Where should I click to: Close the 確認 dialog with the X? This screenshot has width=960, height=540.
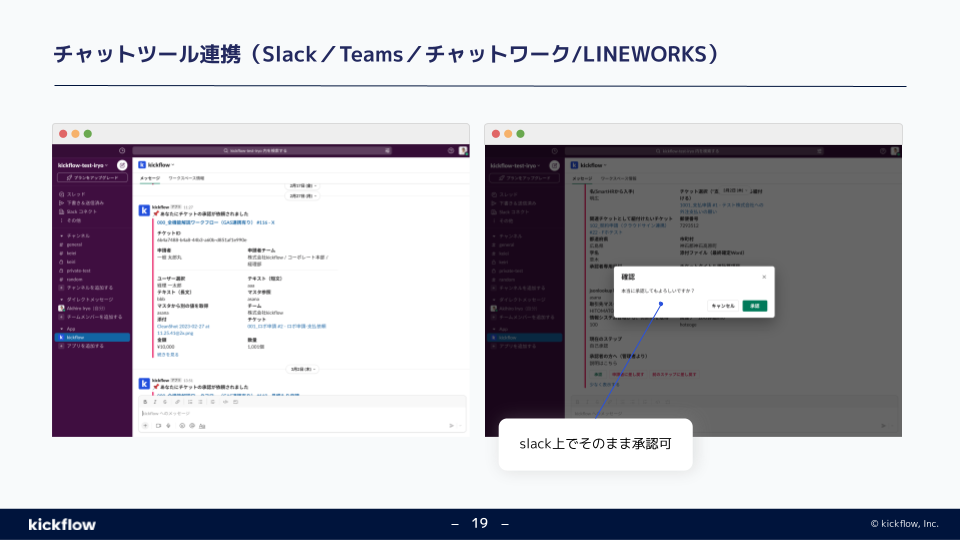[764, 276]
